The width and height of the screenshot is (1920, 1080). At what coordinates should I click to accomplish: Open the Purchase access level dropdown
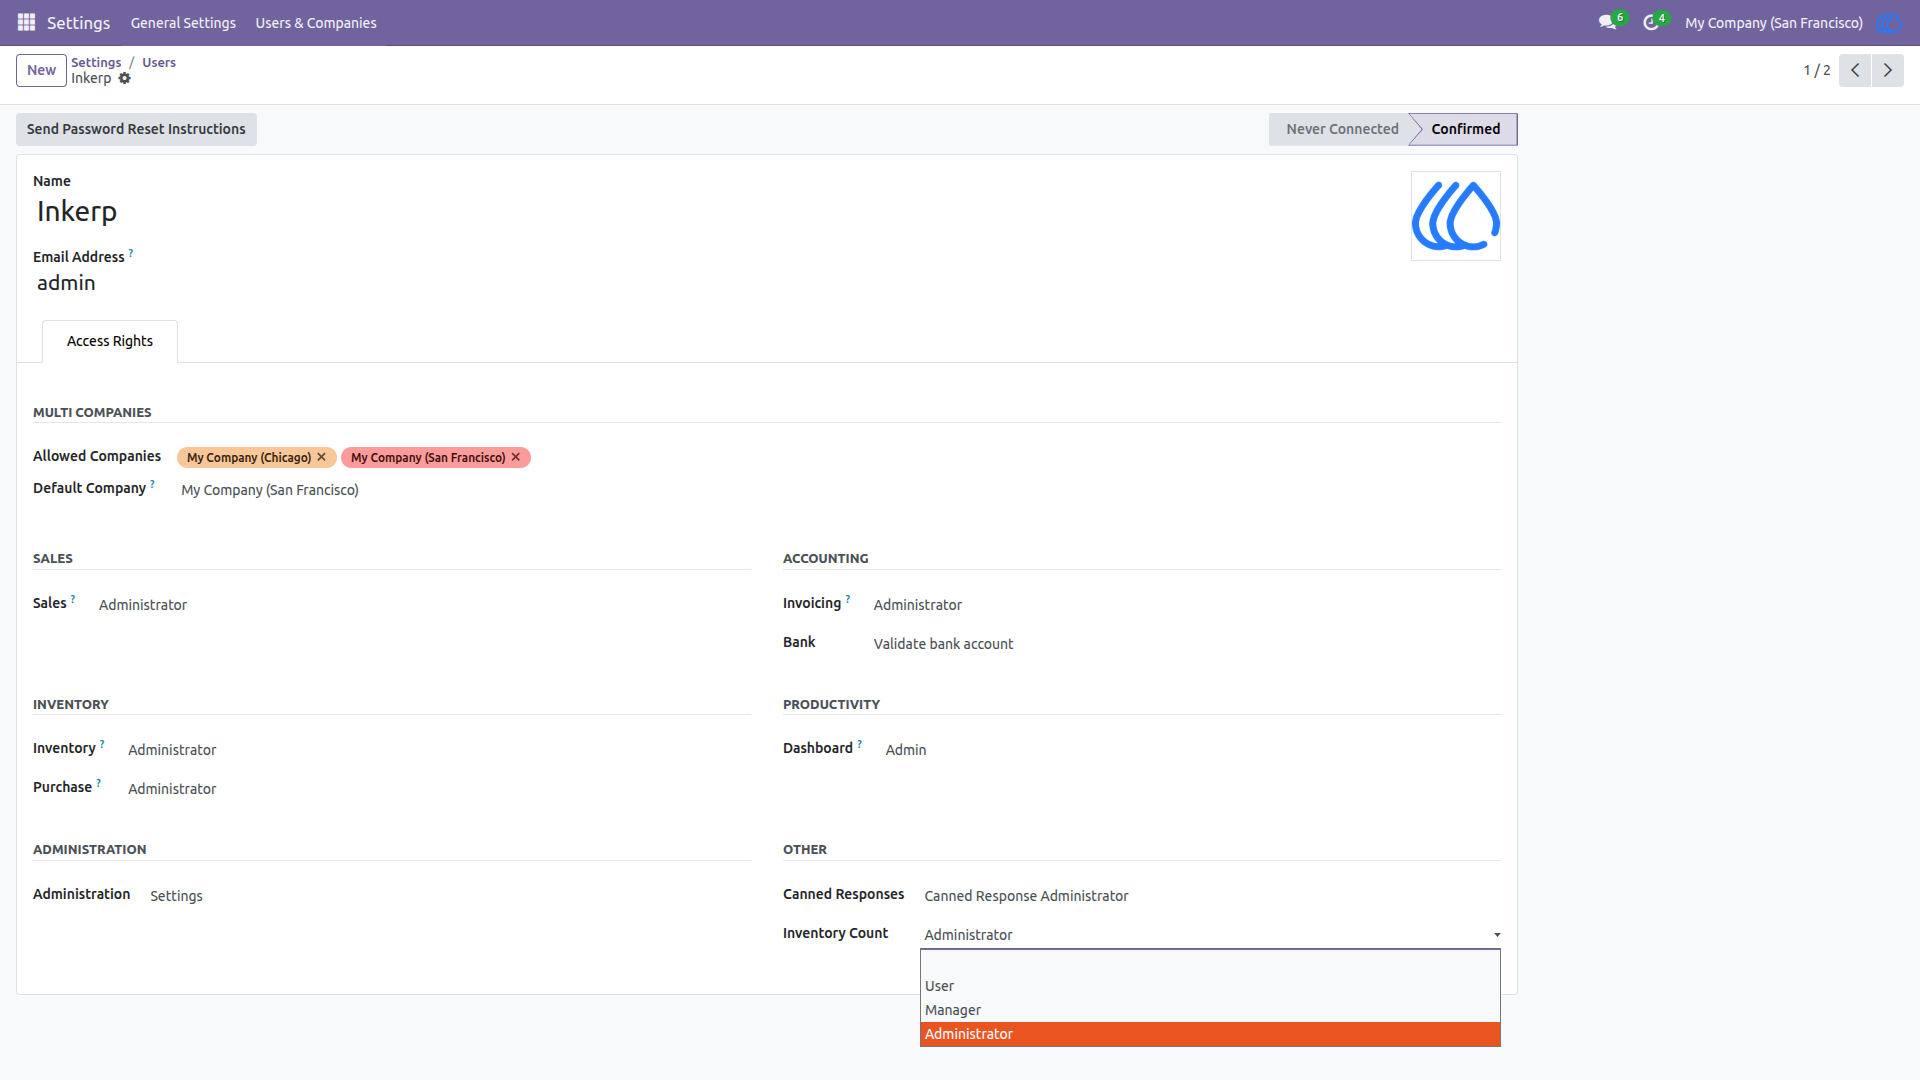click(x=438, y=789)
